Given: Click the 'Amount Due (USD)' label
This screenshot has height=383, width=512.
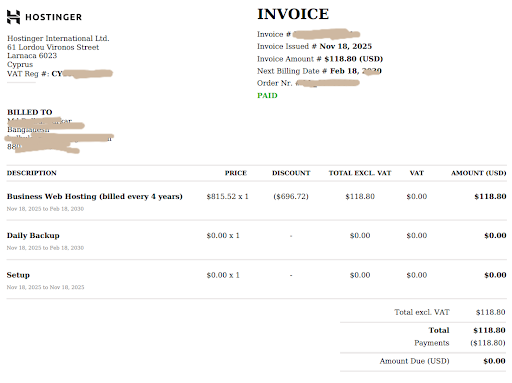Looking at the screenshot, I should (414, 361).
